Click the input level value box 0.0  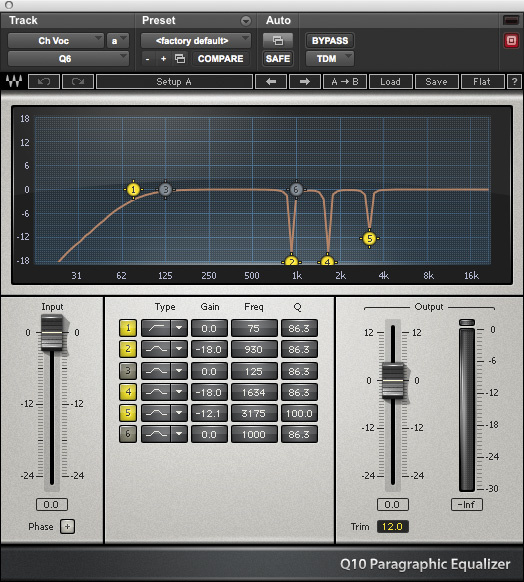[52, 504]
